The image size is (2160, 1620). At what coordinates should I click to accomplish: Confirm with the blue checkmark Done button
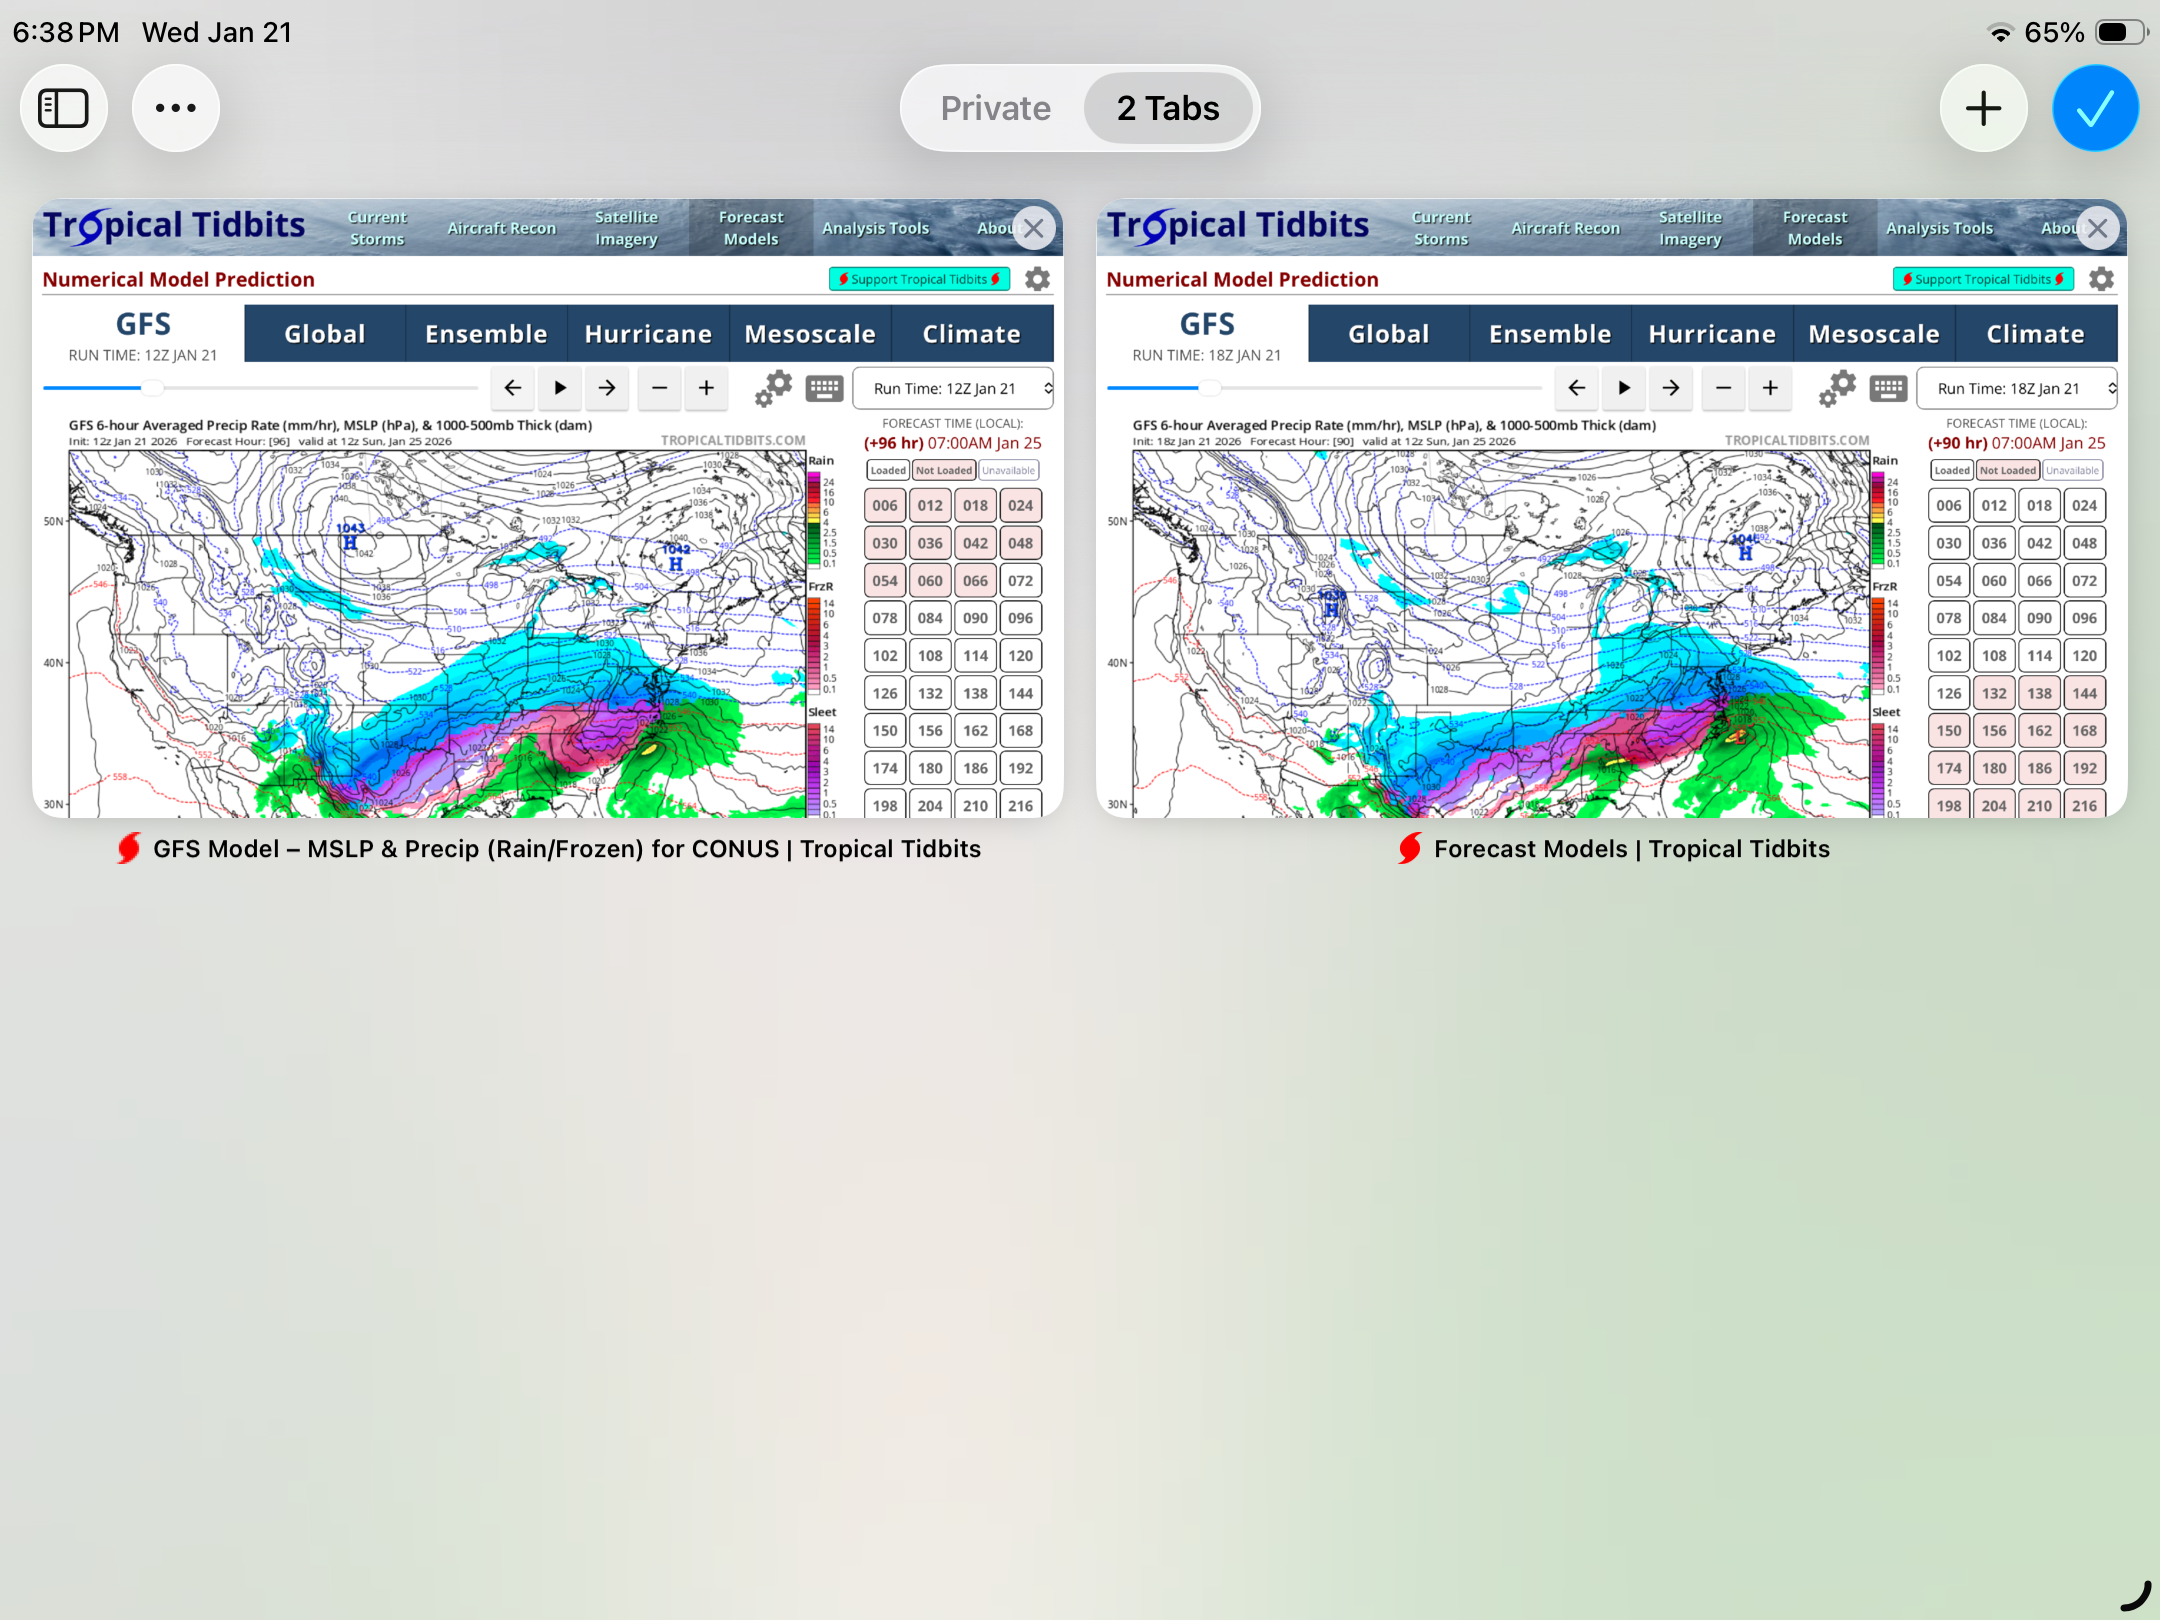[x=2095, y=108]
